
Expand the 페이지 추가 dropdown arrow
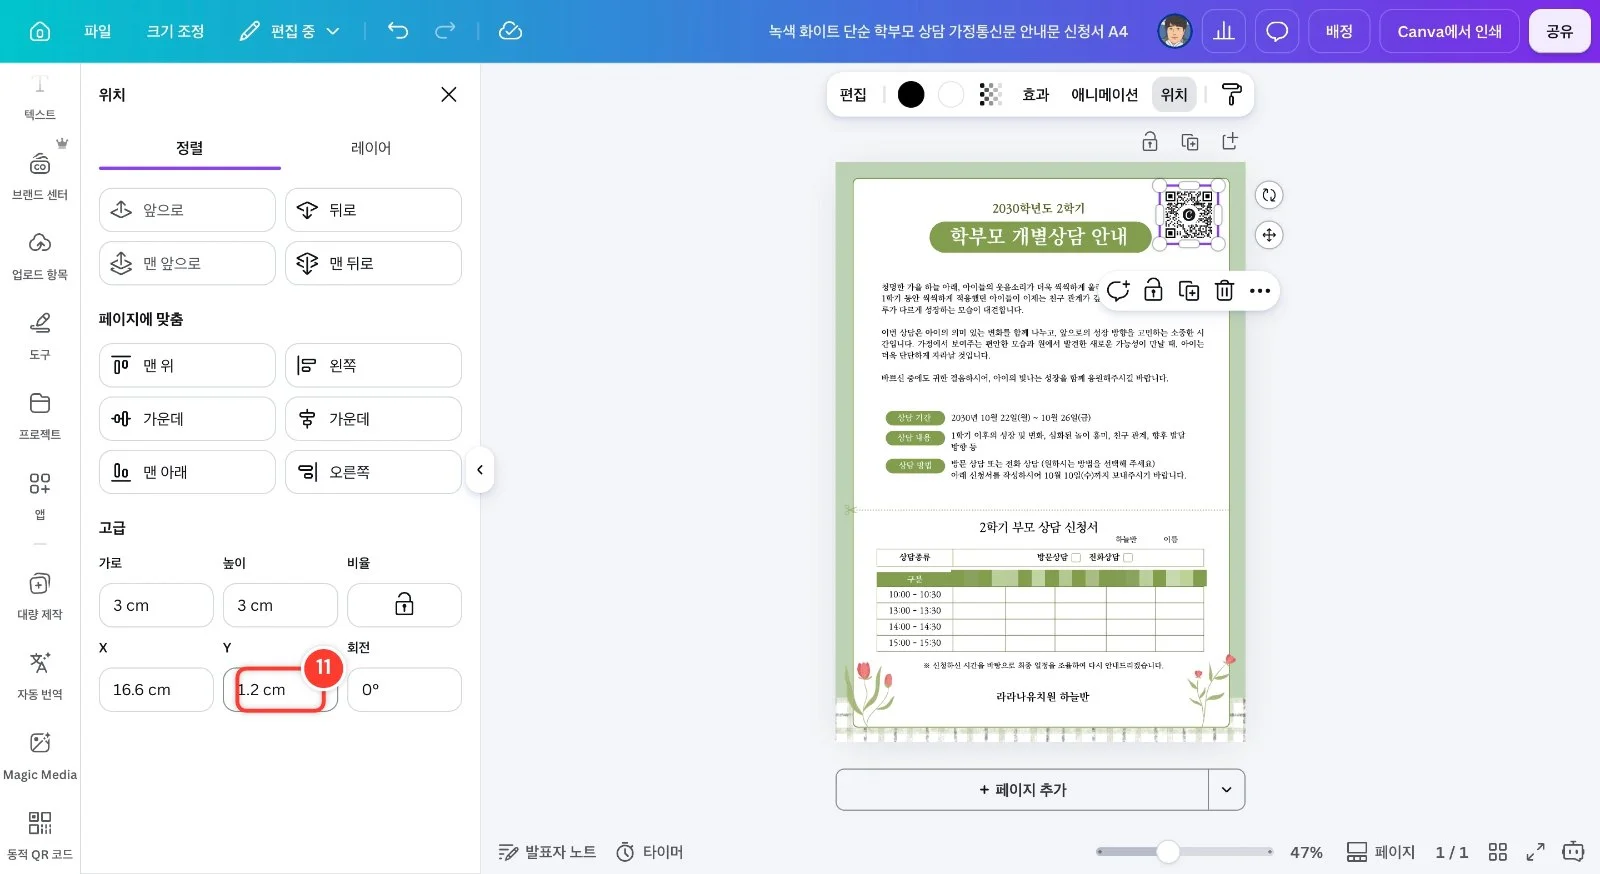tap(1226, 790)
